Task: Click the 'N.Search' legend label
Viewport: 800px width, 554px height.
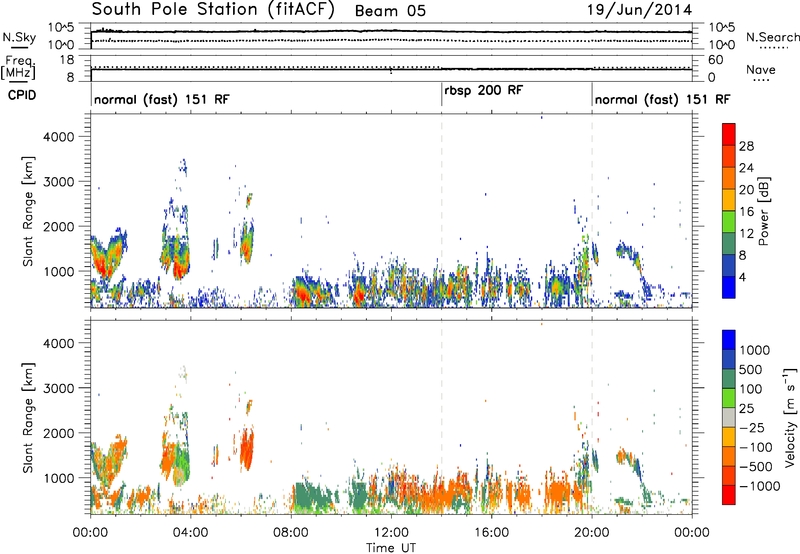Action: [772, 37]
